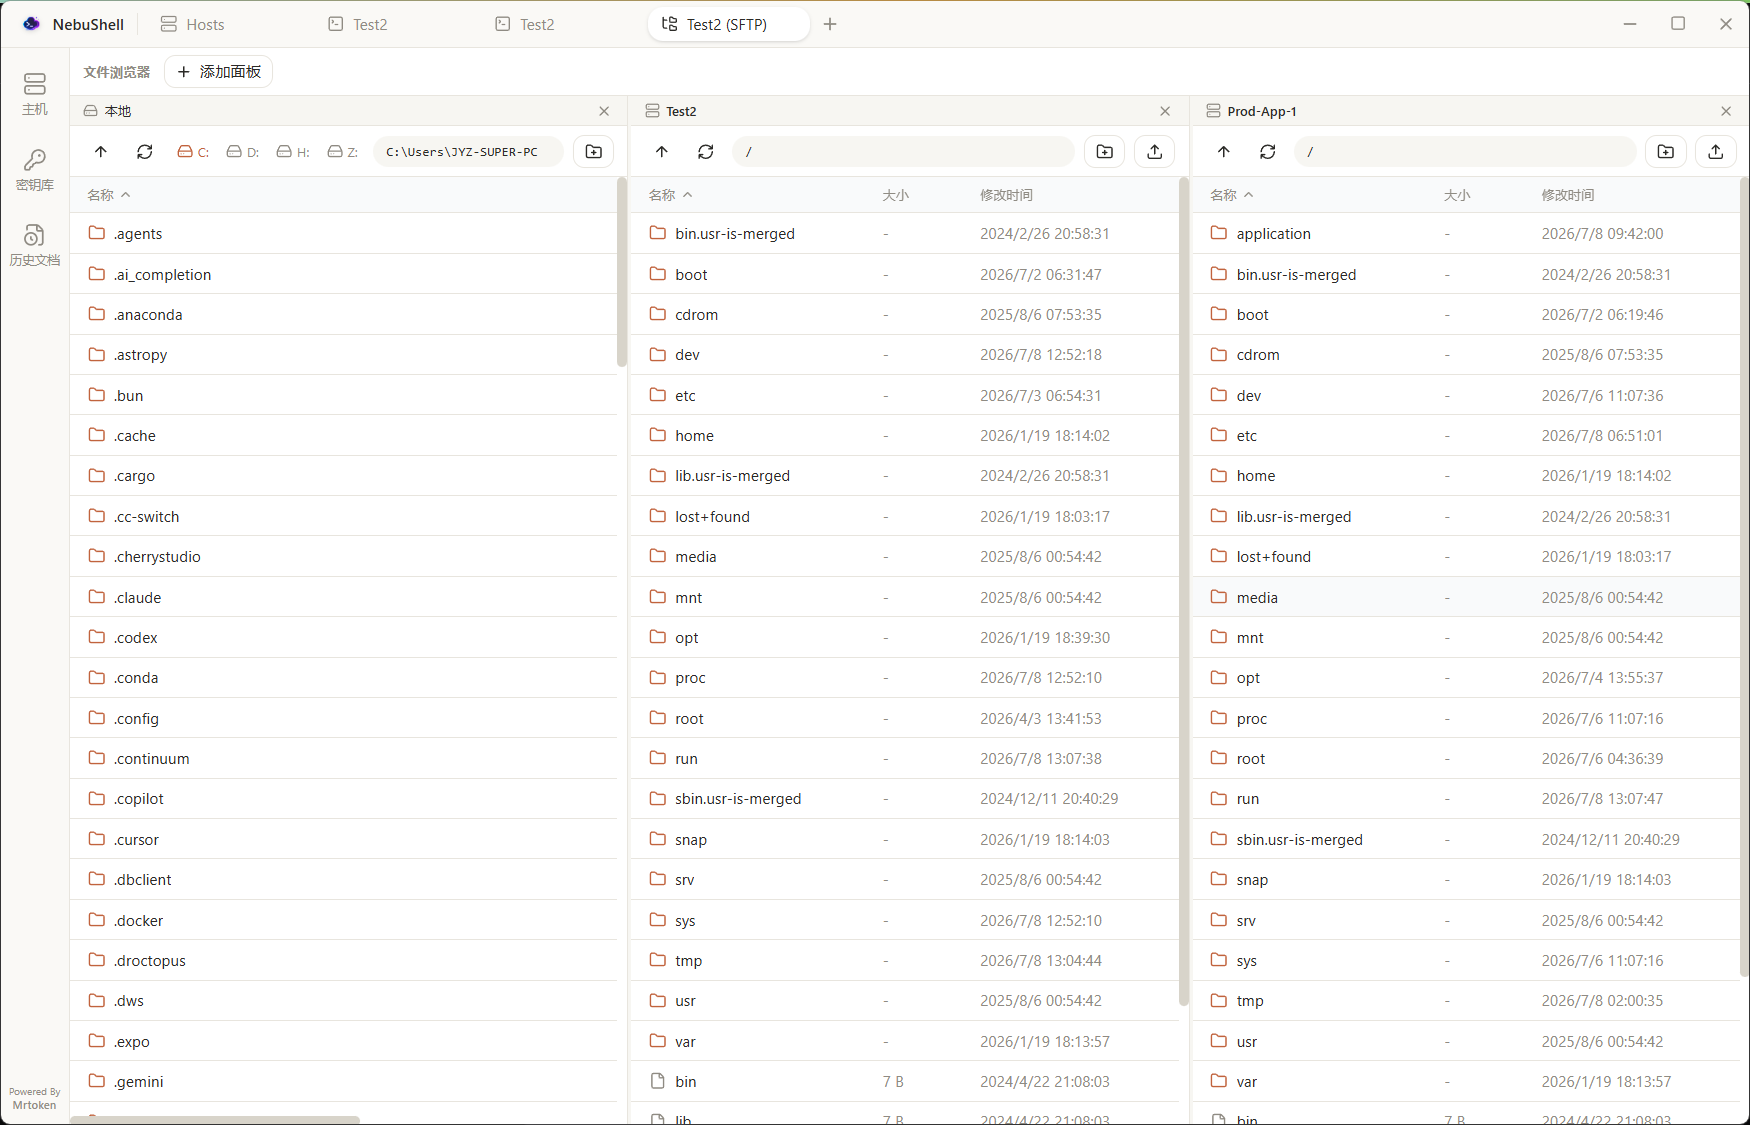Go up a directory in 本地 panel
The image size is (1750, 1125).
101,152
